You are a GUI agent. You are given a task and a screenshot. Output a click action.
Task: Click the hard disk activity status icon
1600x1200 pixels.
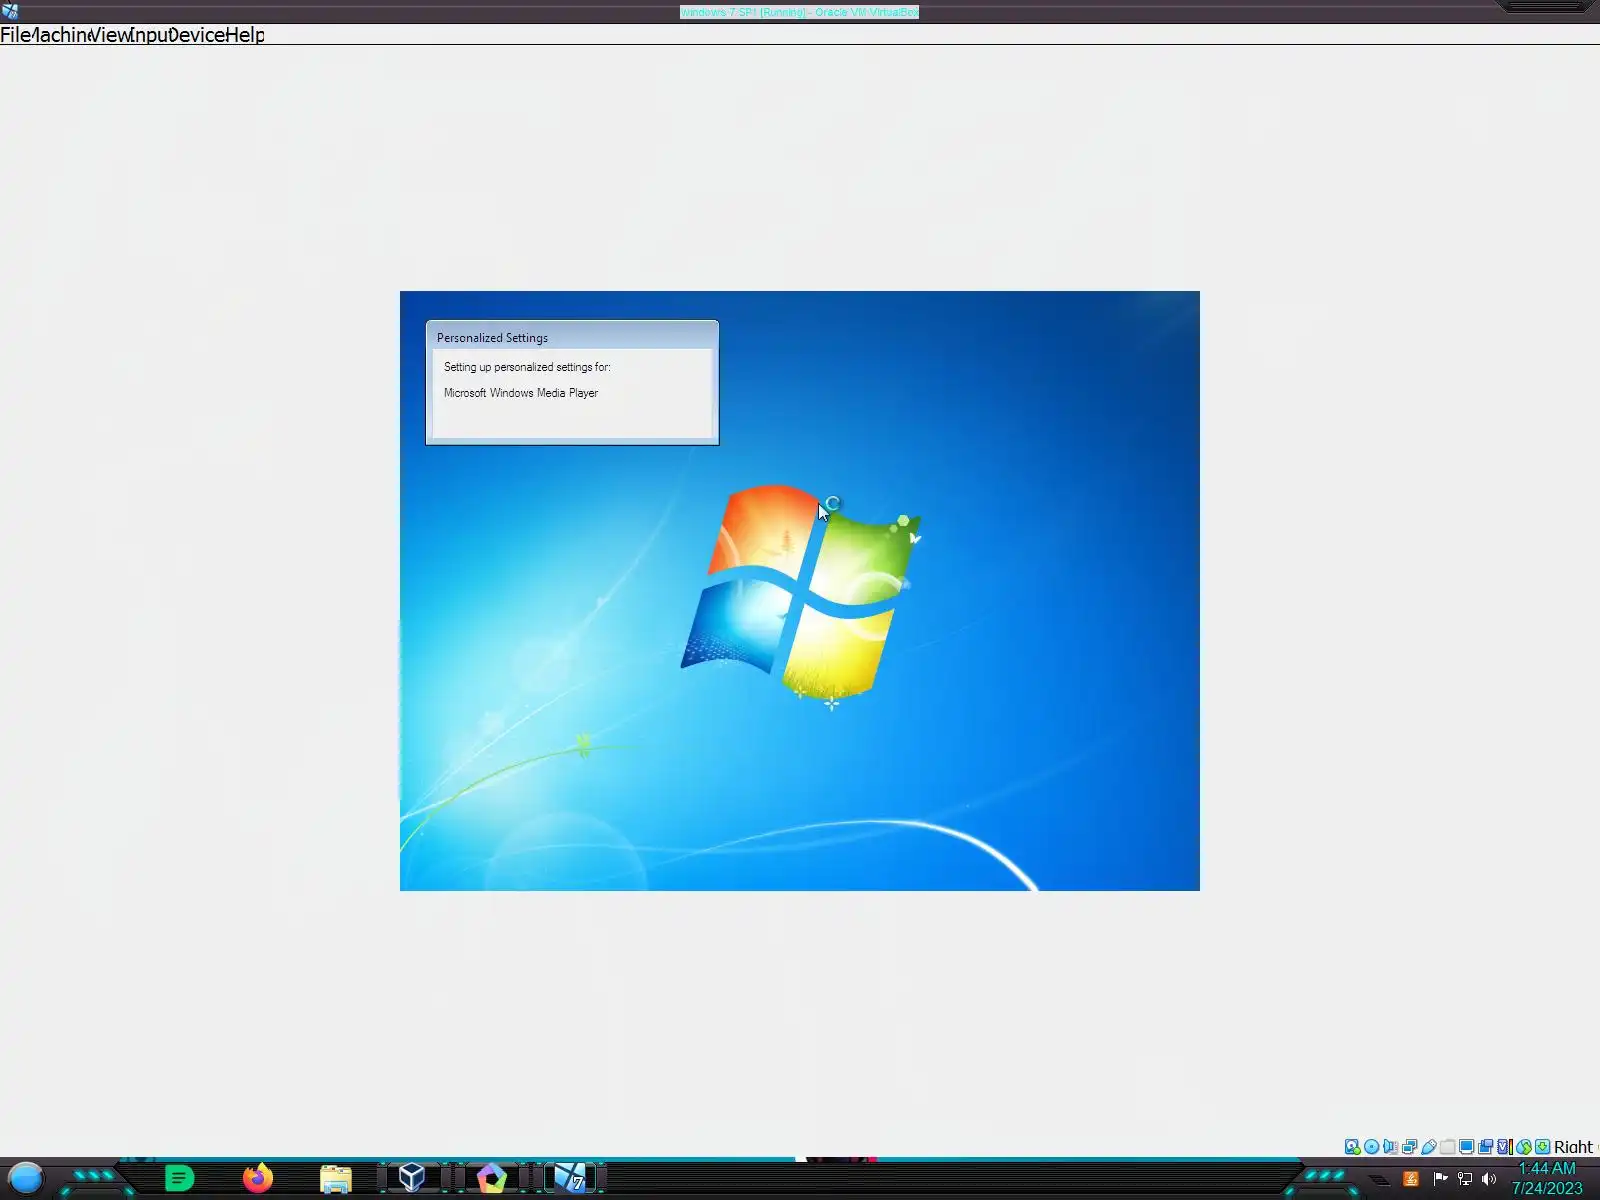coord(1352,1147)
